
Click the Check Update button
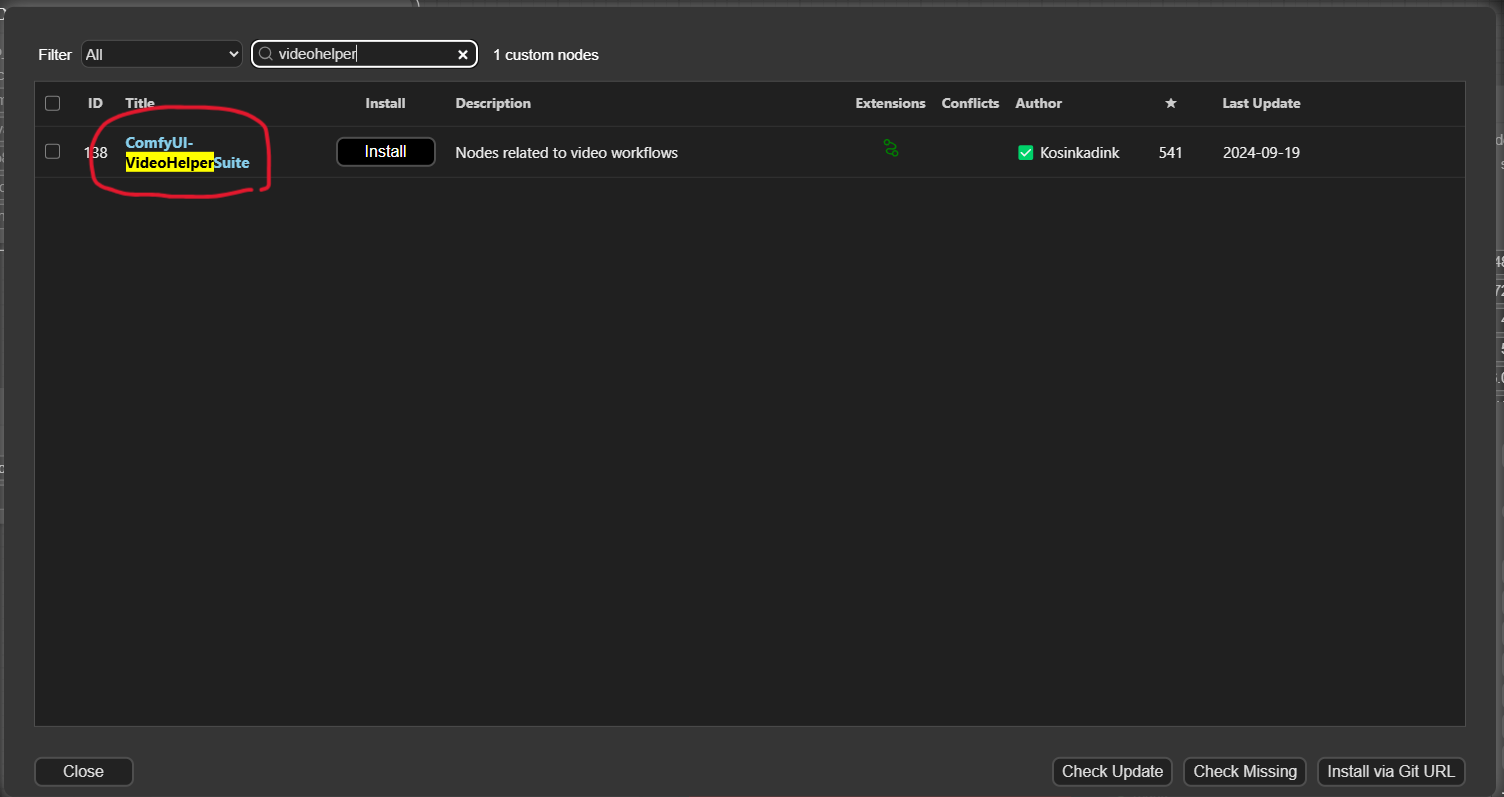click(1112, 771)
